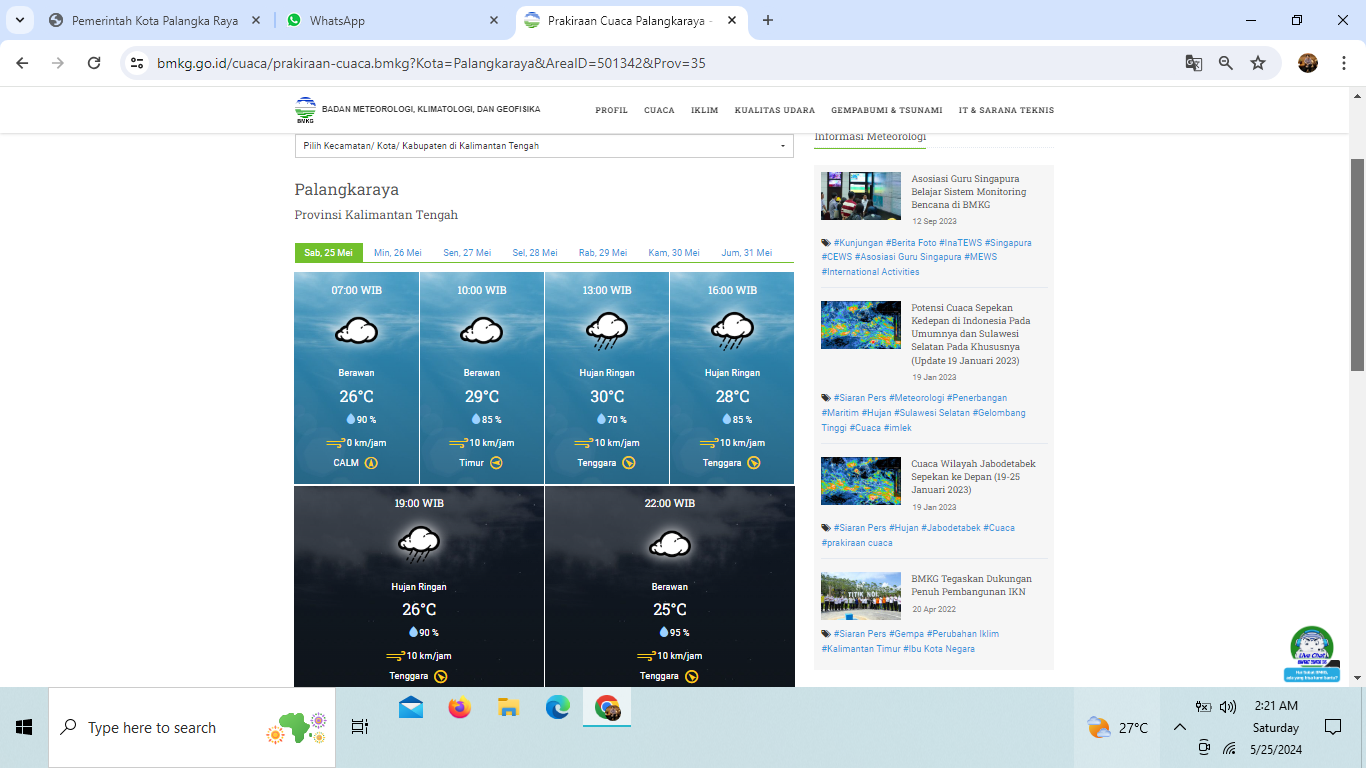Select the Rab, 29 Mei tab
The width and height of the screenshot is (1366, 768).
[603, 253]
